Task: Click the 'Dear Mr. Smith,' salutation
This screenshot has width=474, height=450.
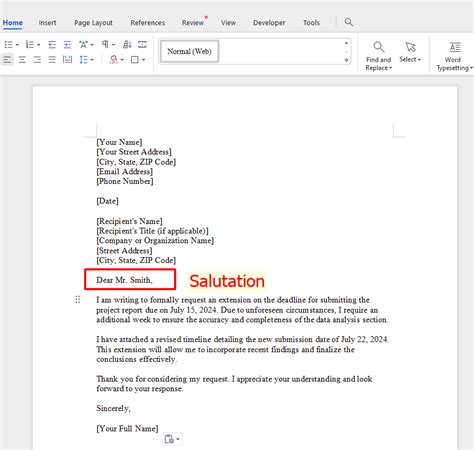Action: (x=124, y=280)
